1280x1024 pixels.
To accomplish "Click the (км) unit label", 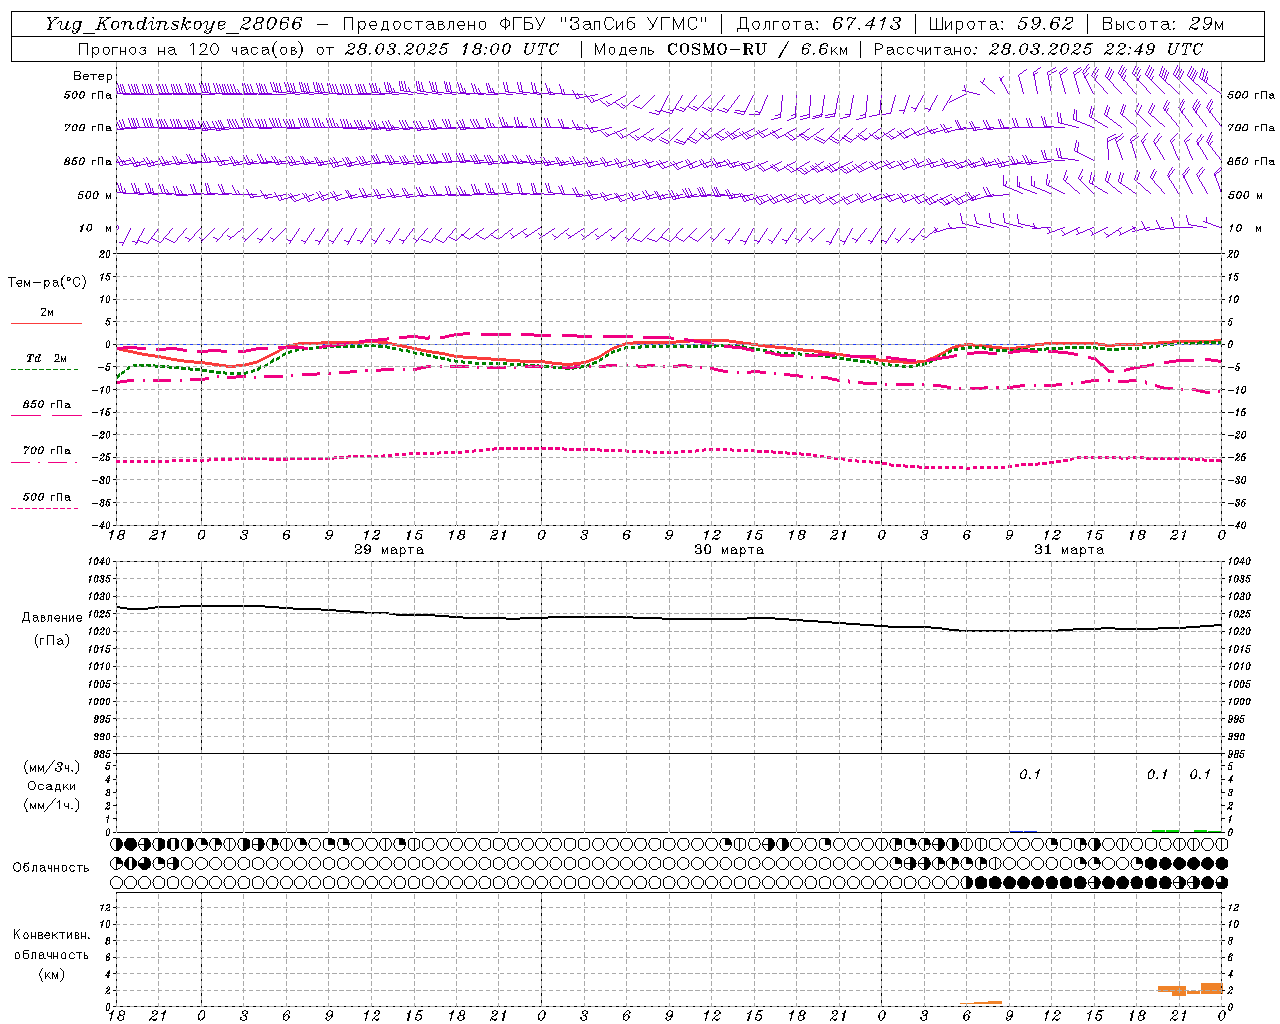I will point(51,974).
